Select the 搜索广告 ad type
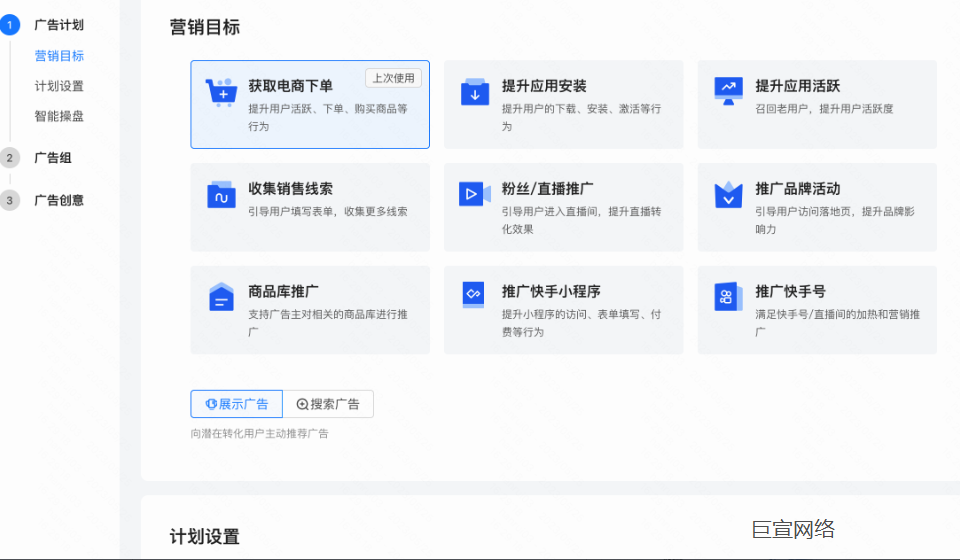Image resolution: width=960 pixels, height=560 pixels. [x=328, y=404]
